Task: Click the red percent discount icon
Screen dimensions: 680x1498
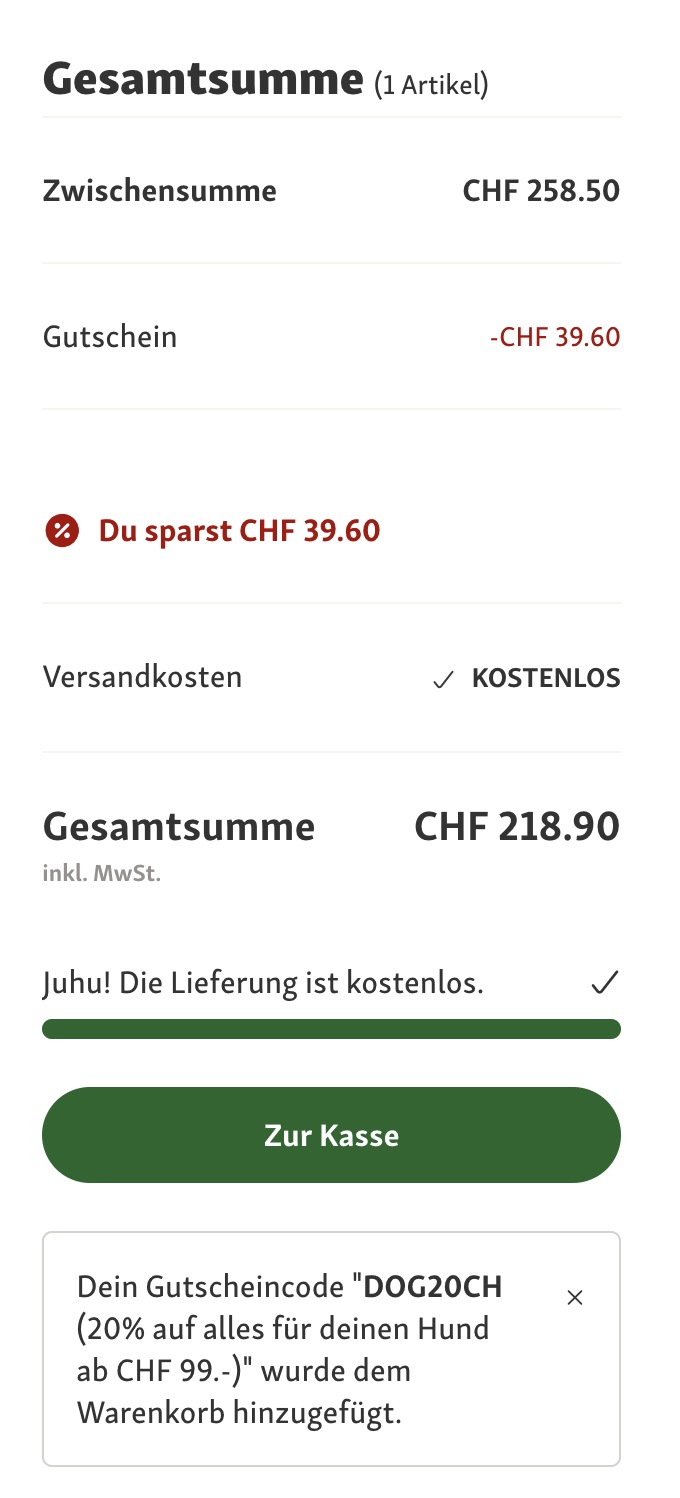Action: point(62,530)
